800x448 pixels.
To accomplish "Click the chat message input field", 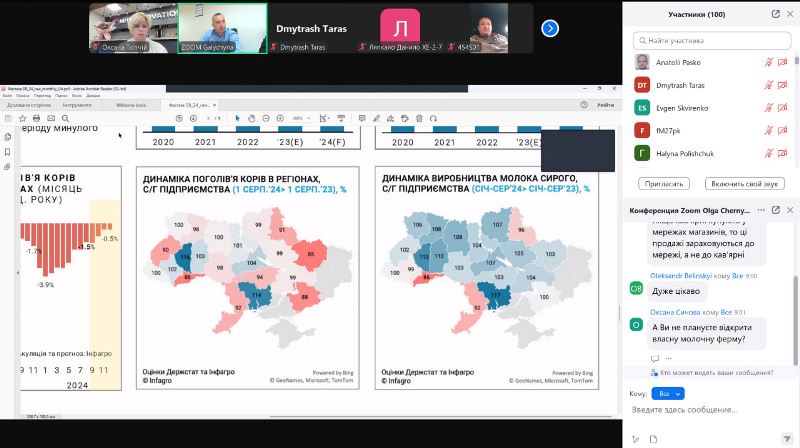I will point(710,410).
